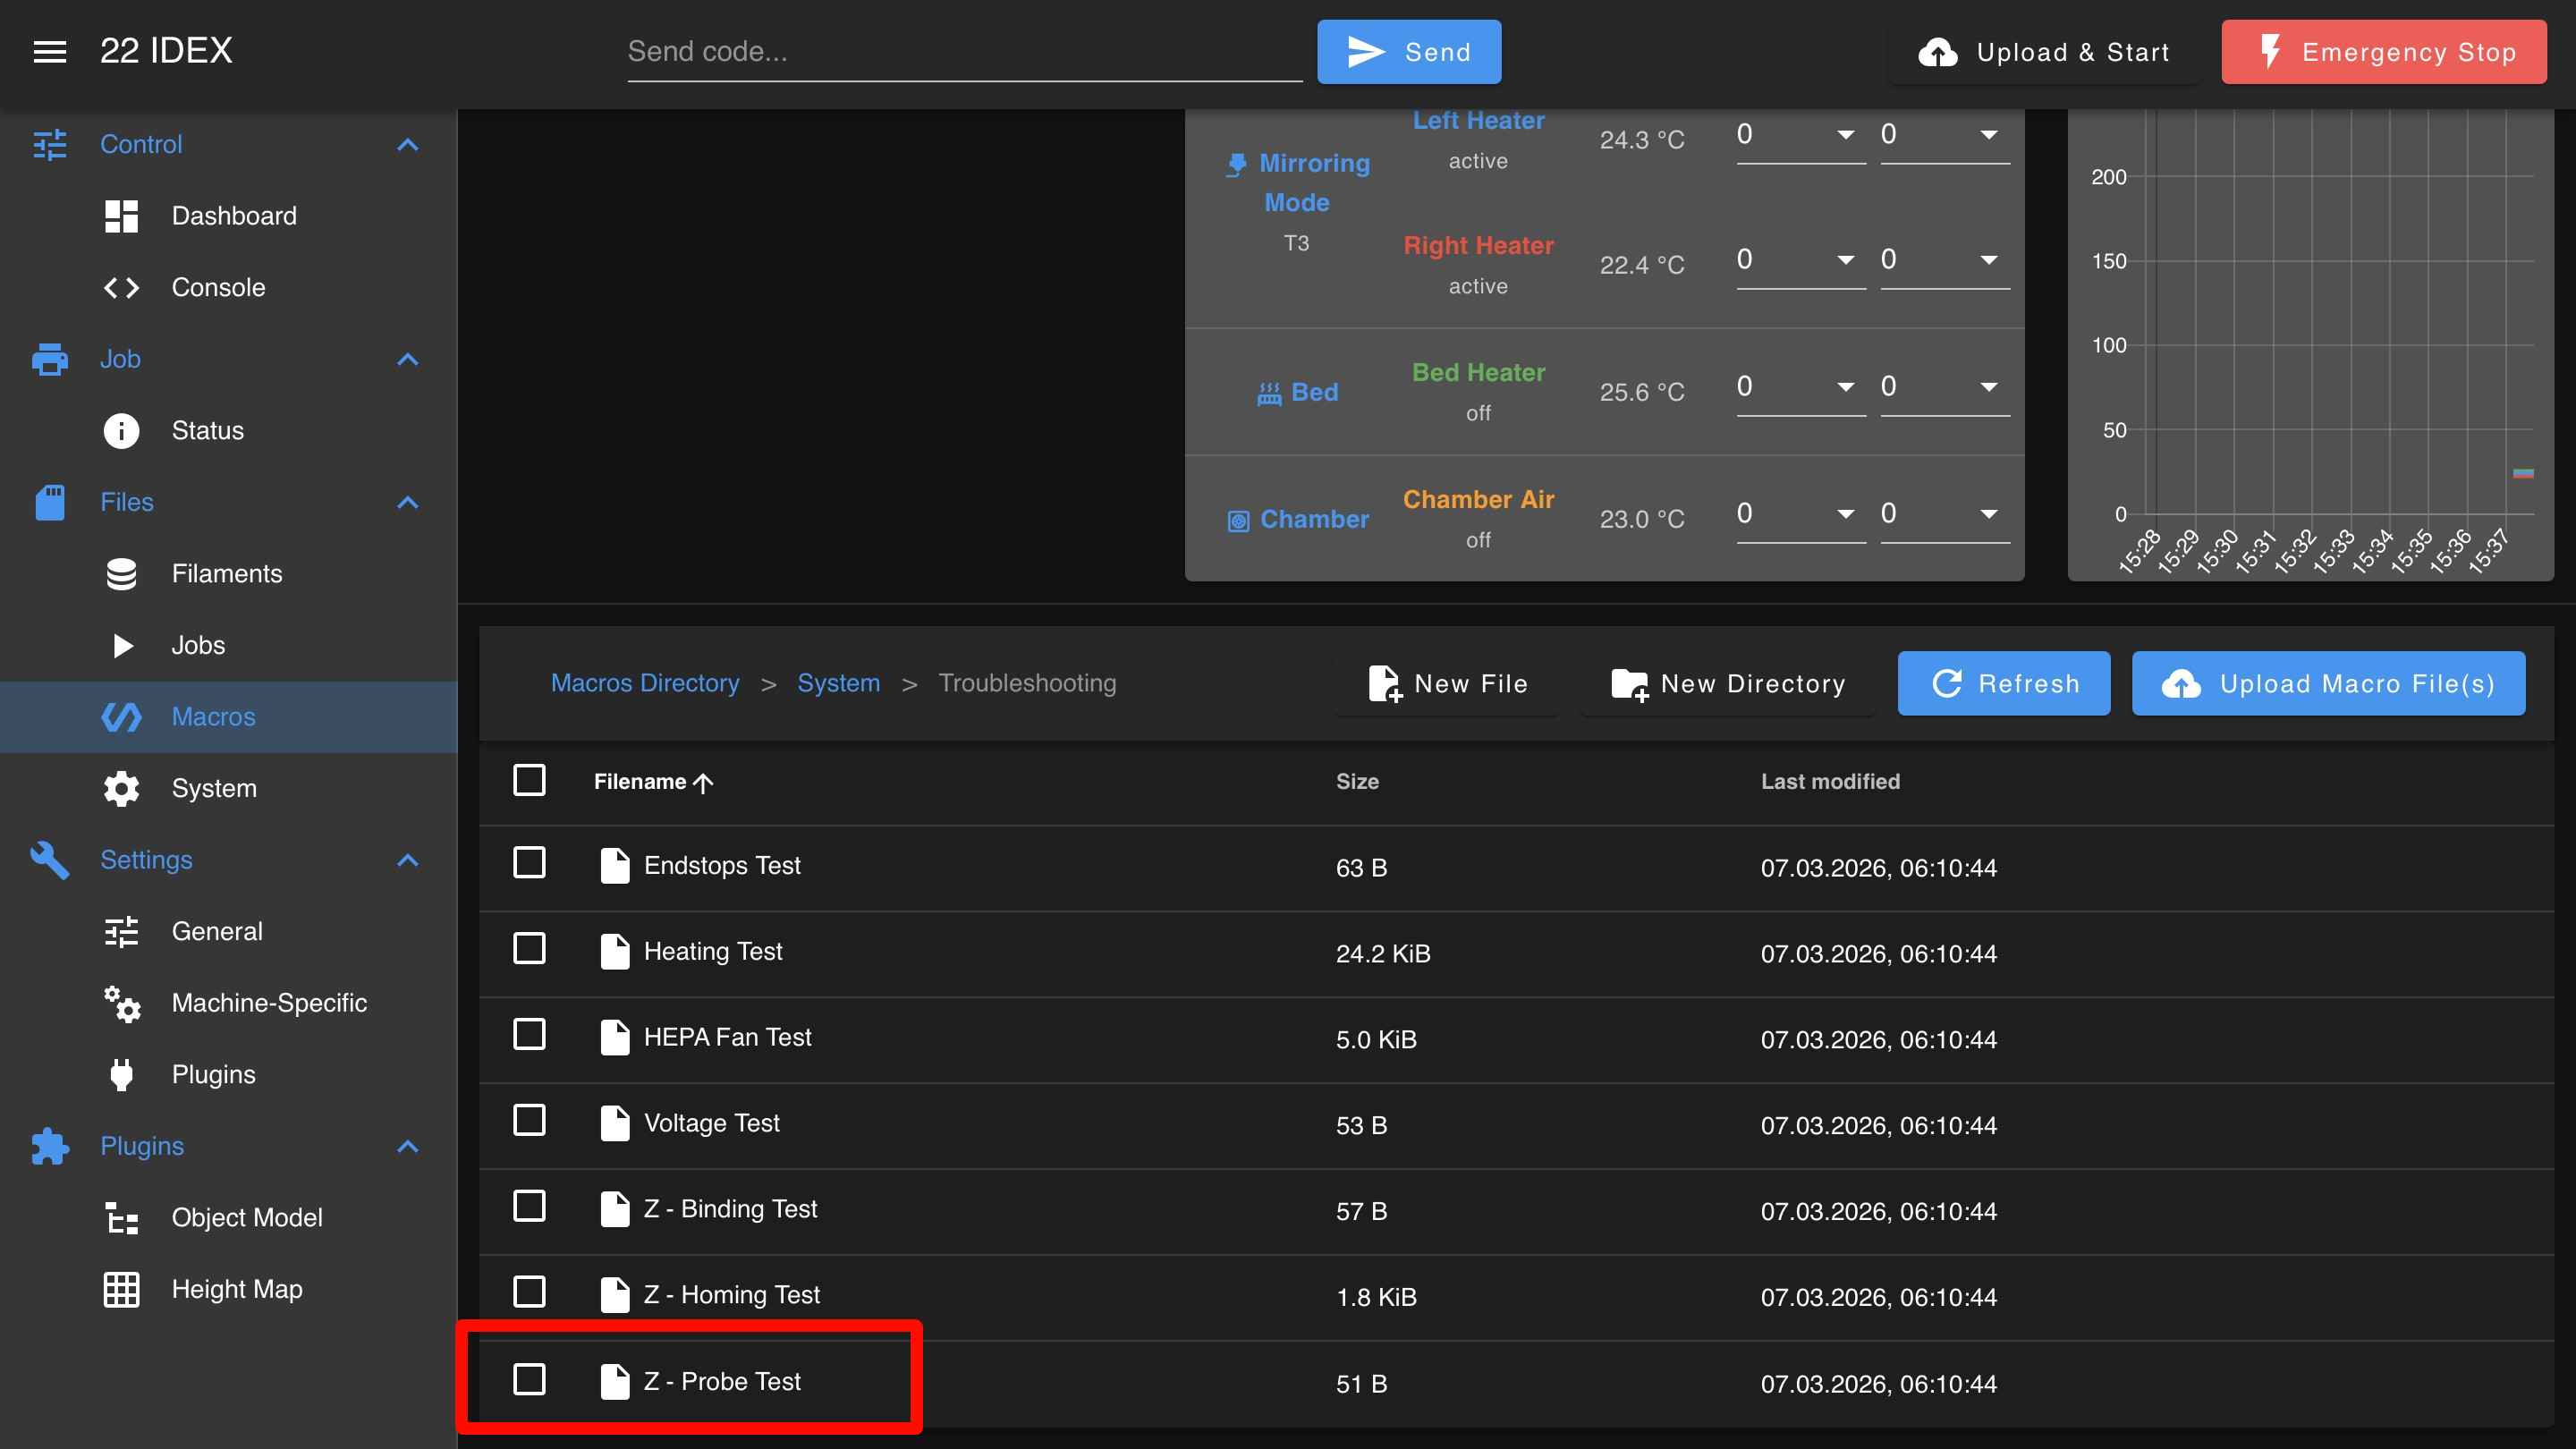The height and width of the screenshot is (1449, 2576).
Task: Refresh the macro file list
Action: click(2004, 684)
